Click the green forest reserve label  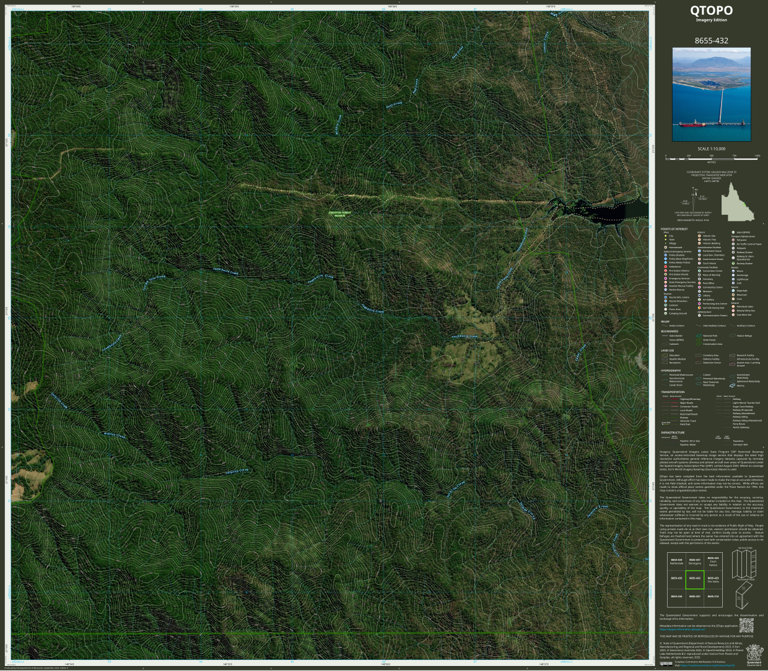(340, 214)
